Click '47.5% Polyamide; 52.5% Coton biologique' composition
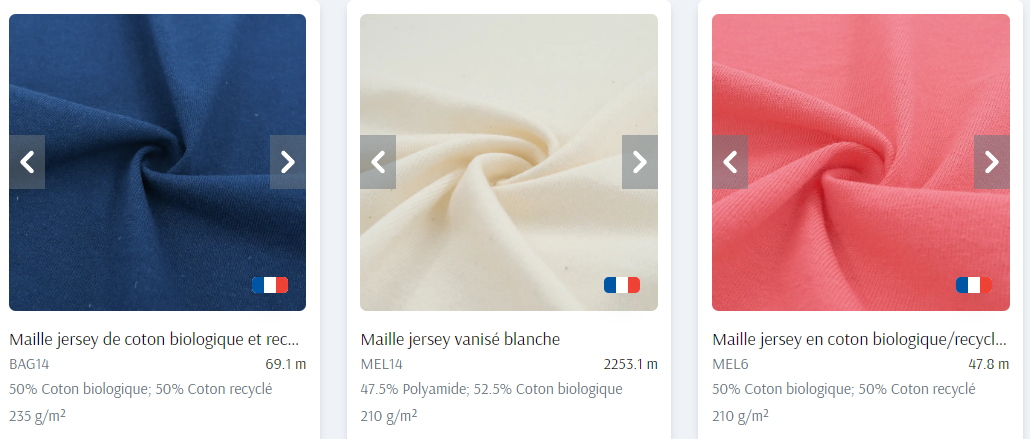The width and height of the screenshot is (1030, 439). [x=491, y=389]
